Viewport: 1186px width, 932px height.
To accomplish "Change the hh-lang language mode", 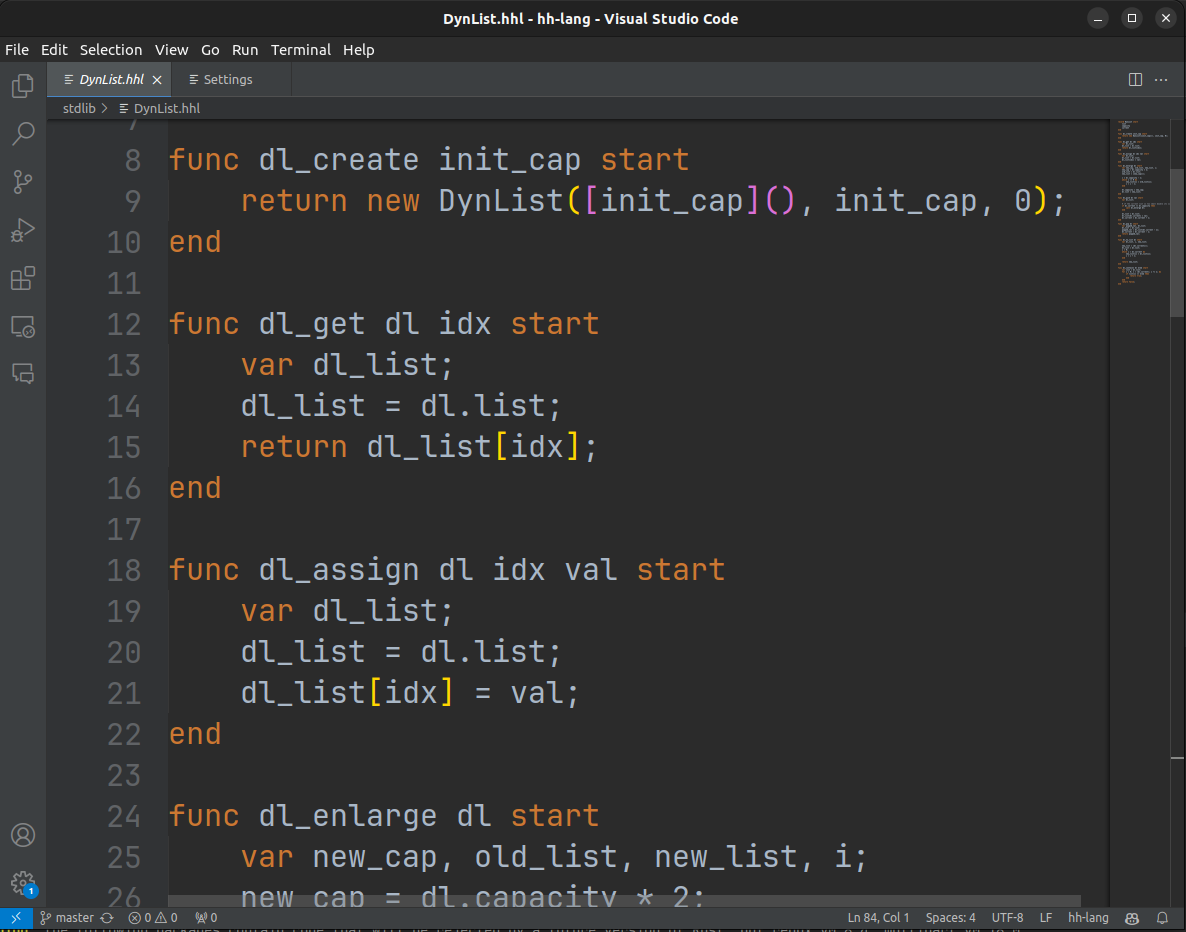I will coord(1088,918).
